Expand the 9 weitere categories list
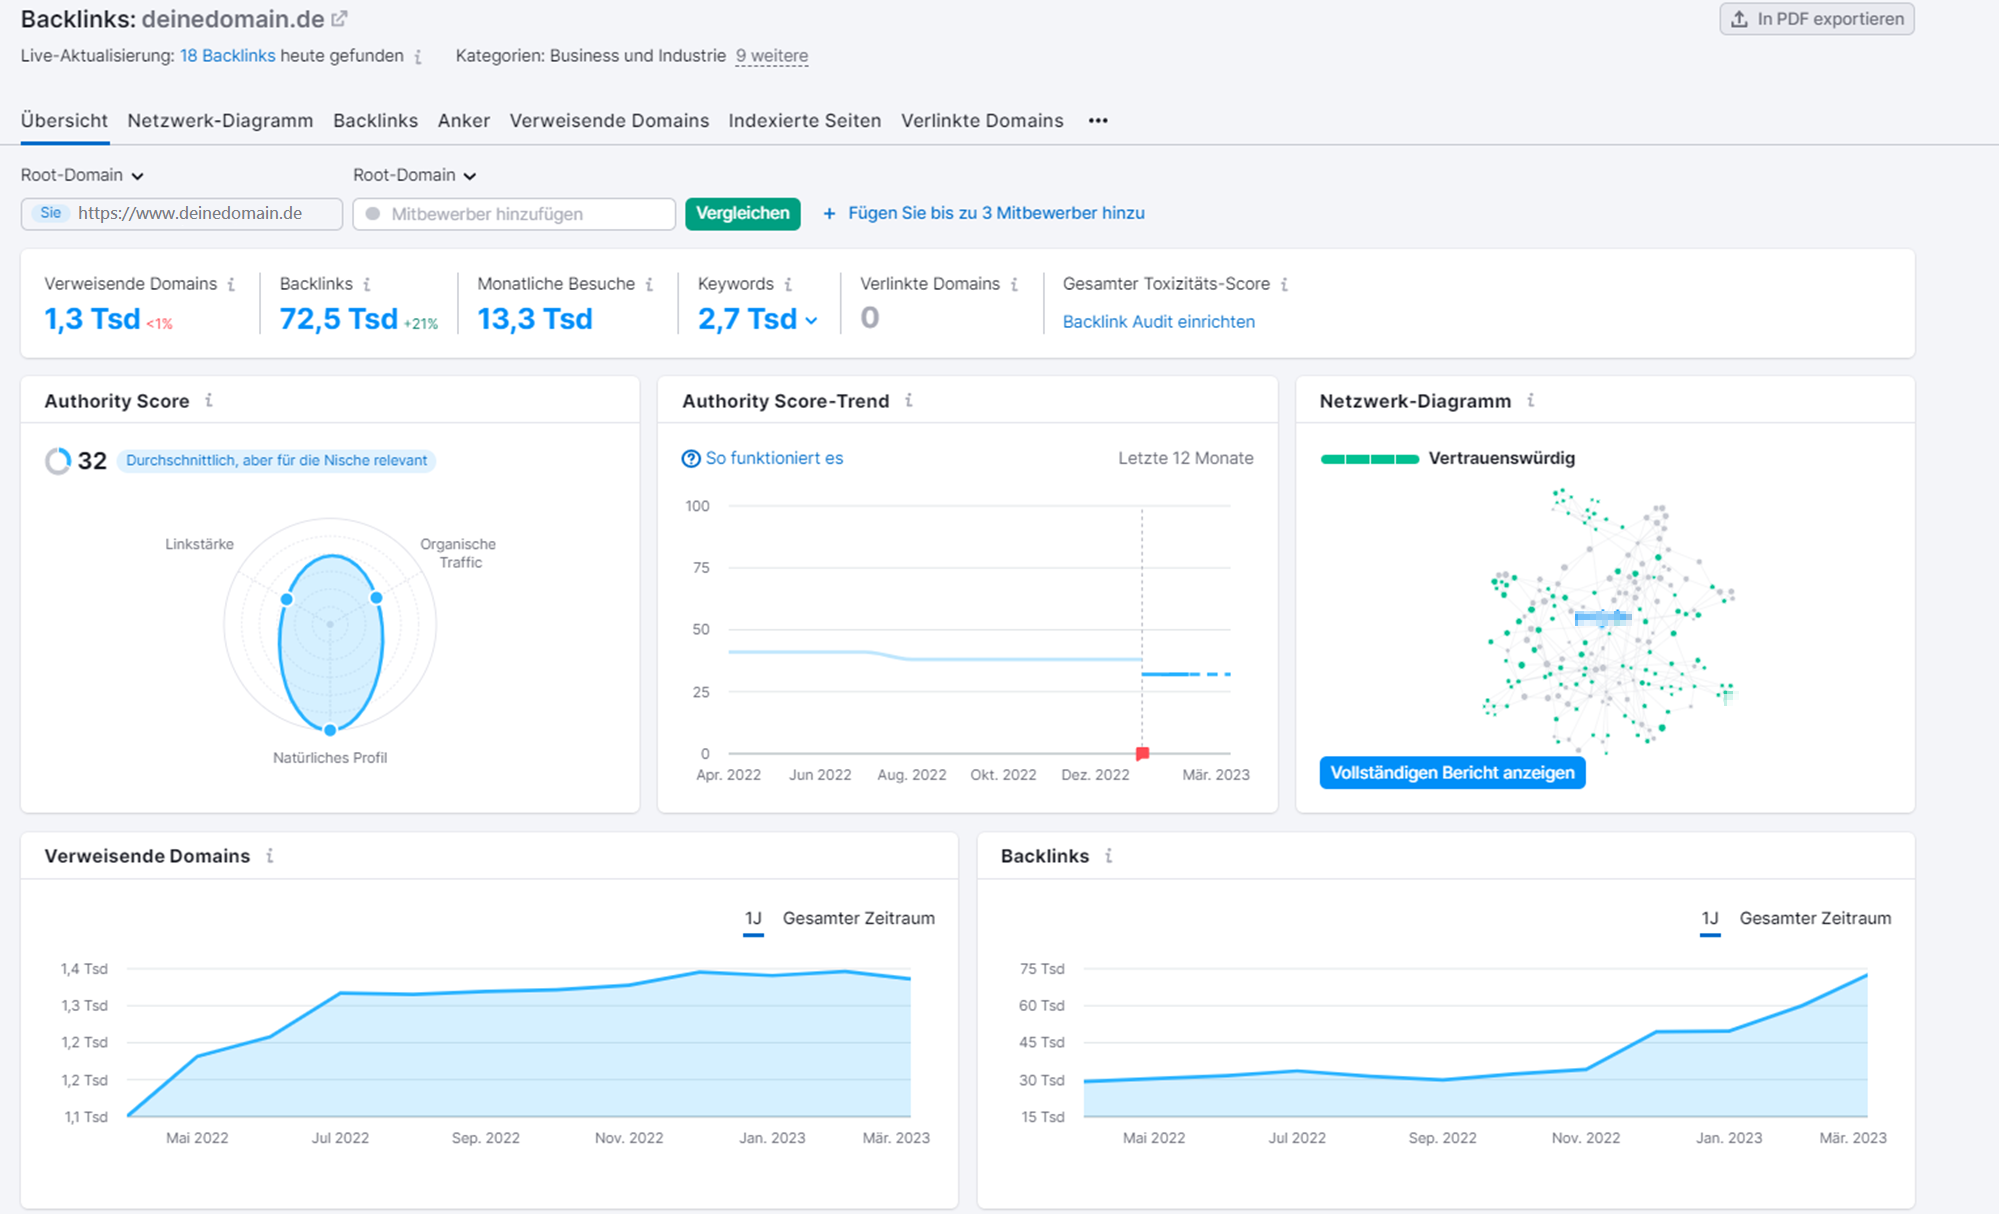This screenshot has width=1999, height=1214. pos(771,56)
